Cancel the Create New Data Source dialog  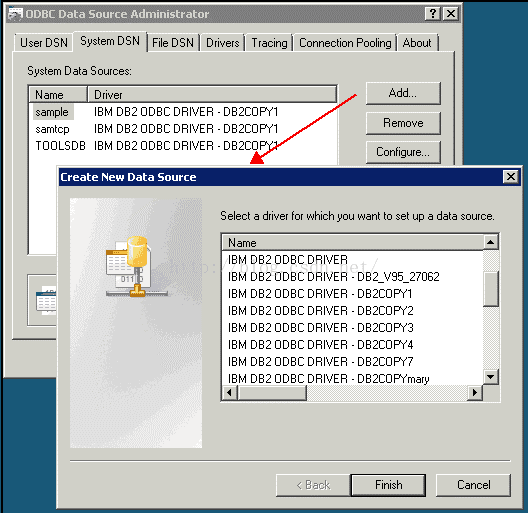(x=473, y=485)
